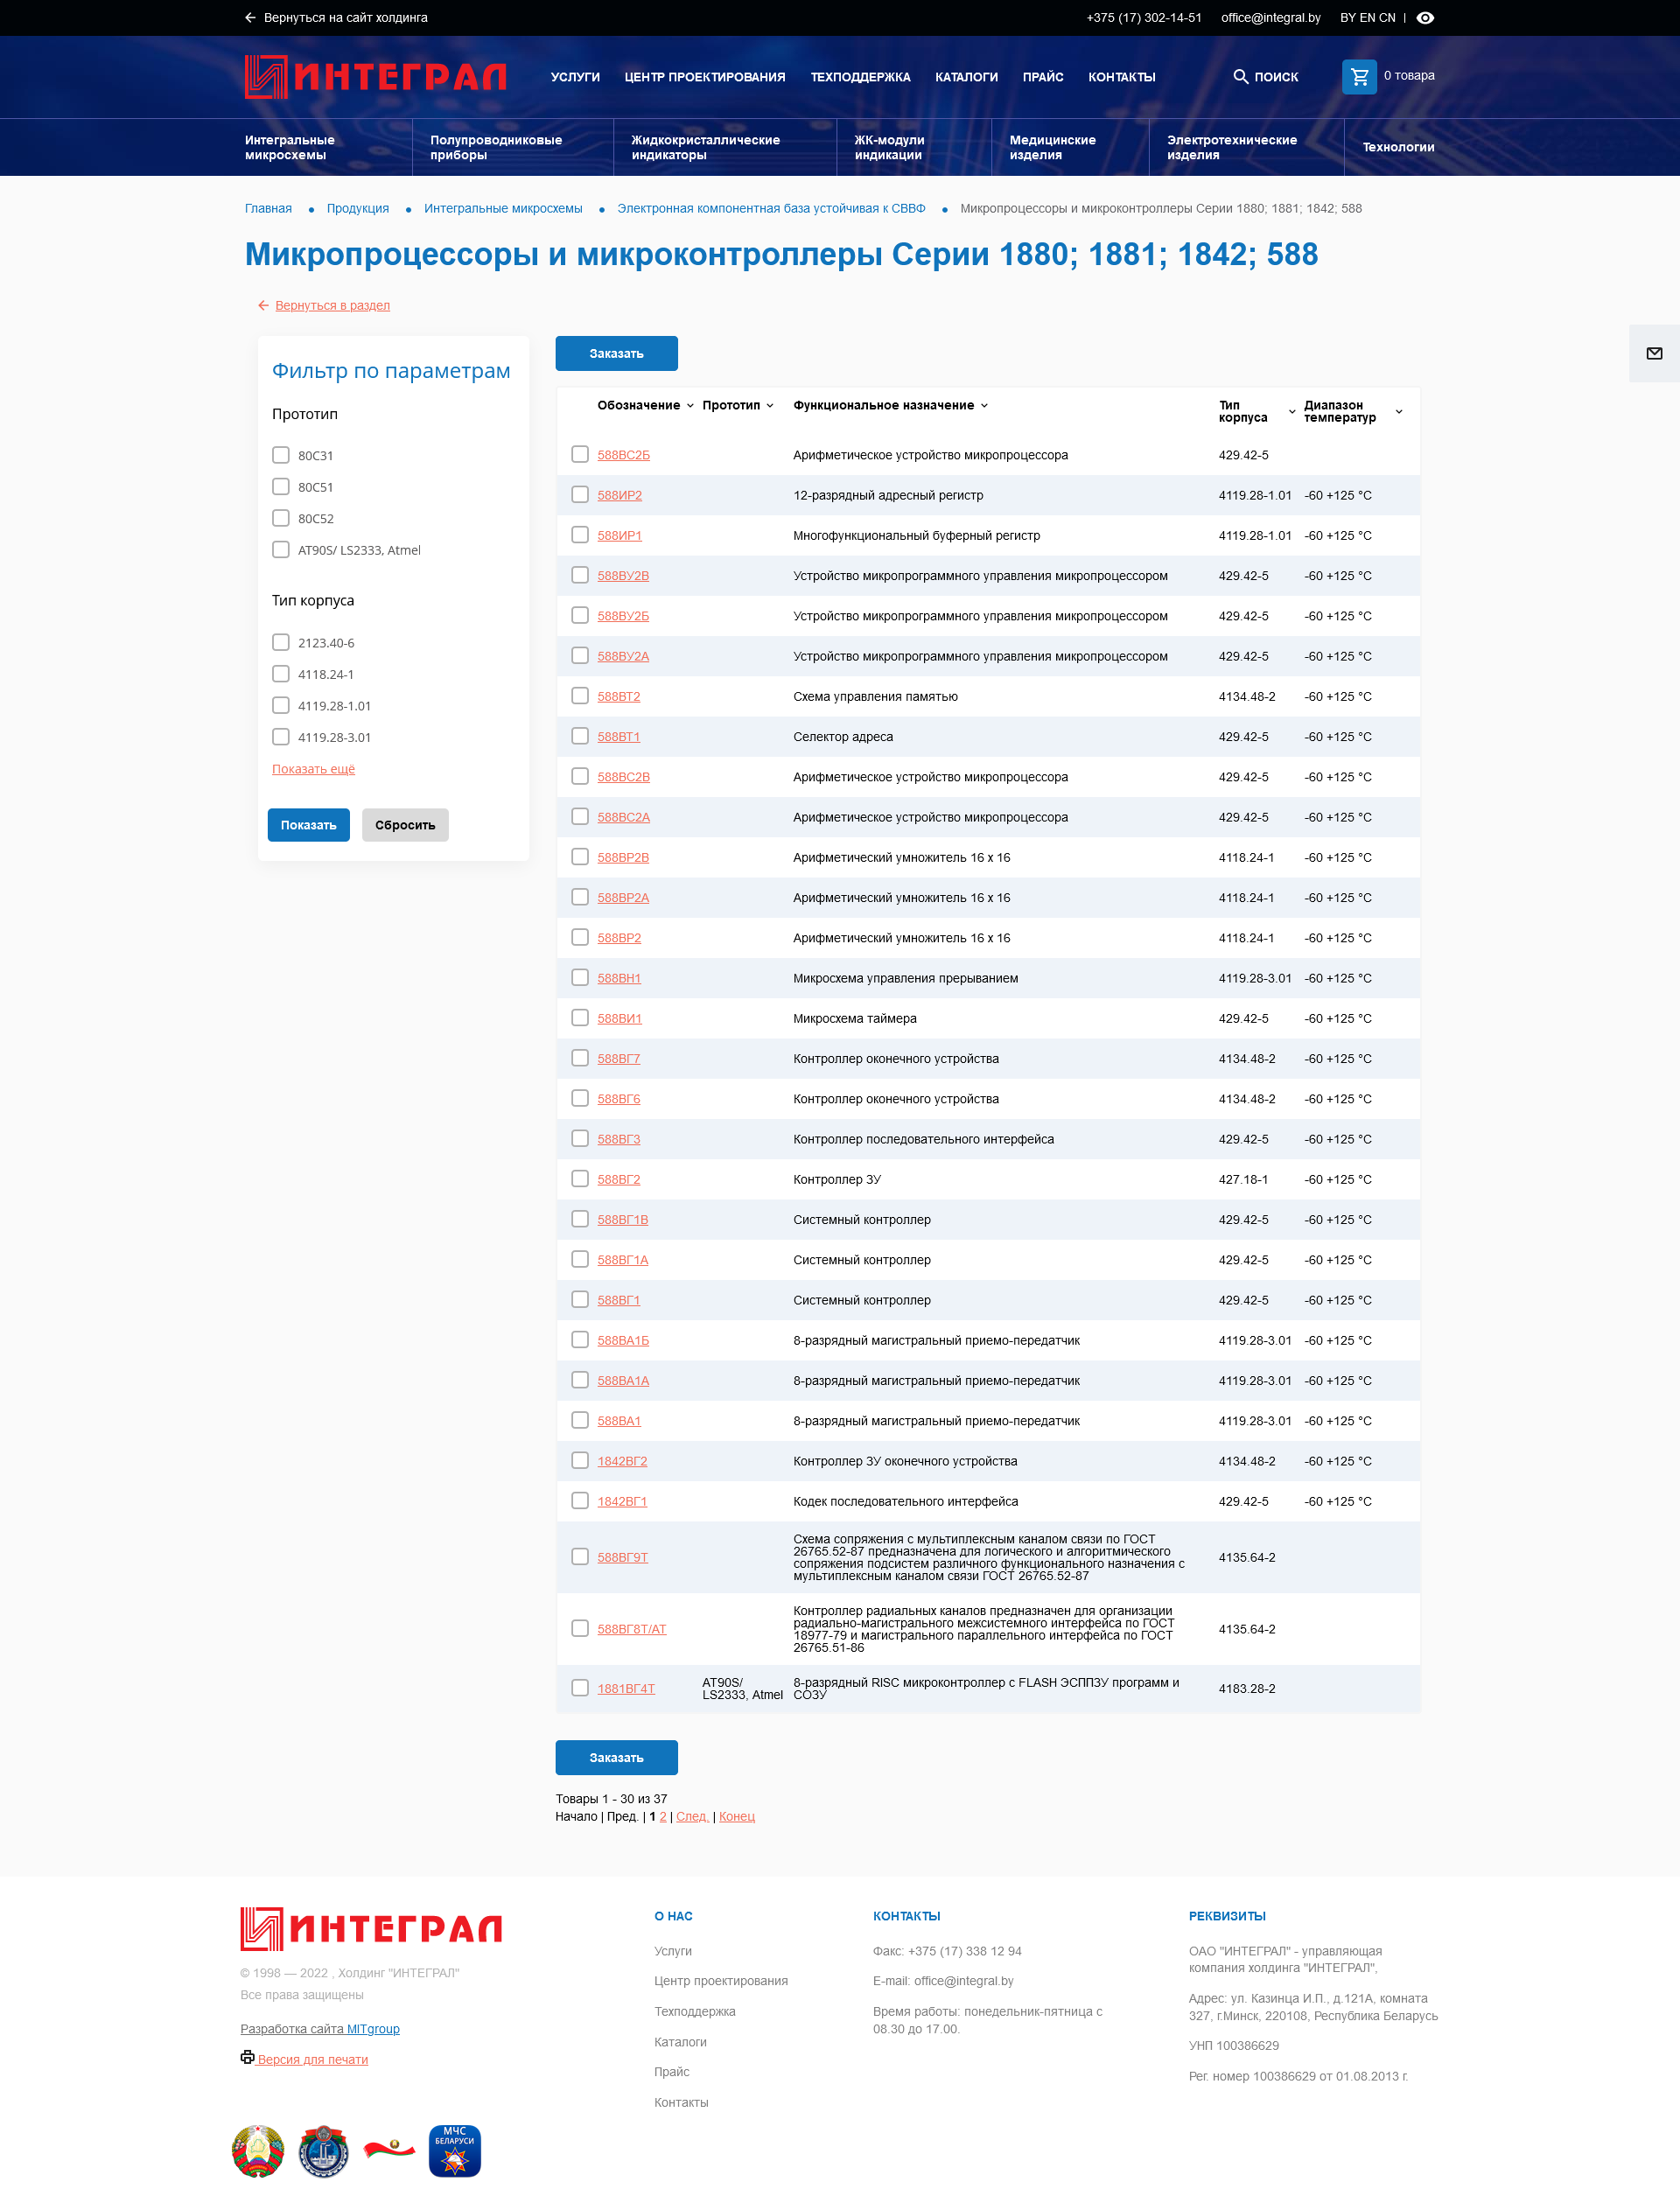Open the 588ВГ8Т/АТ product link
This screenshot has height=2210, width=1680.
tap(631, 1629)
